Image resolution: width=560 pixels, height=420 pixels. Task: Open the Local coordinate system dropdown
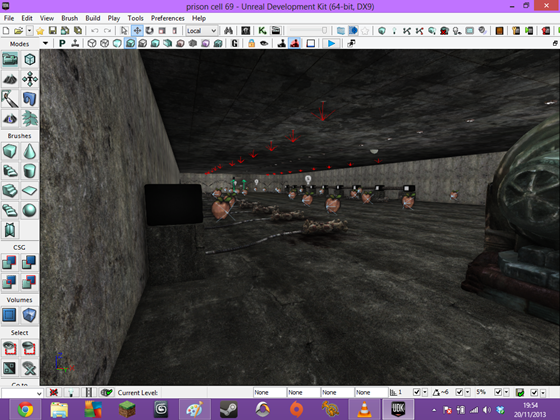pyautogui.click(x=202, y=31)
